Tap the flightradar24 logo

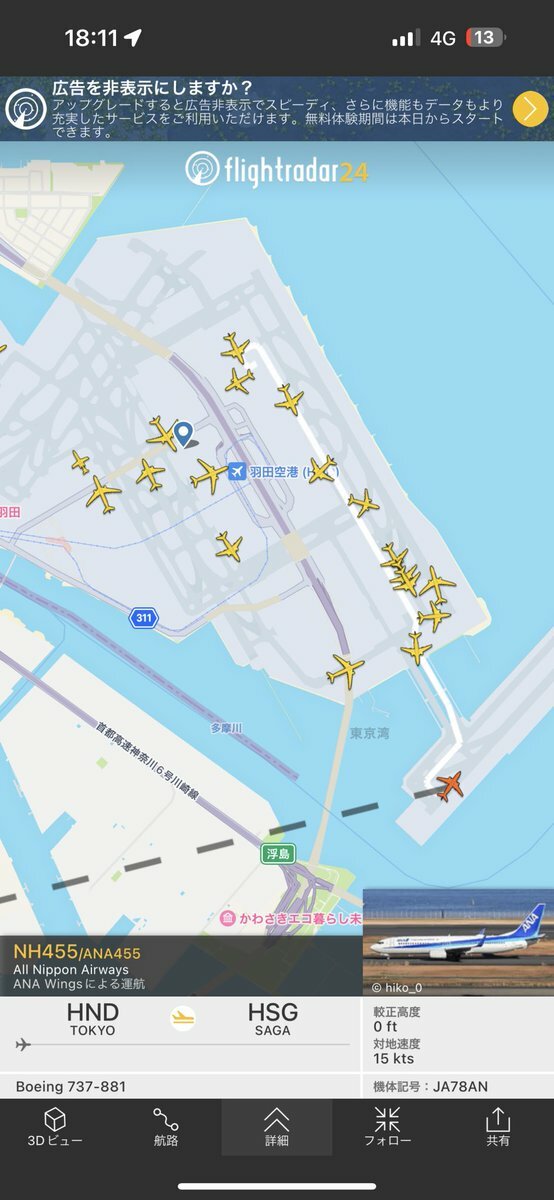[x=277, y=169]
